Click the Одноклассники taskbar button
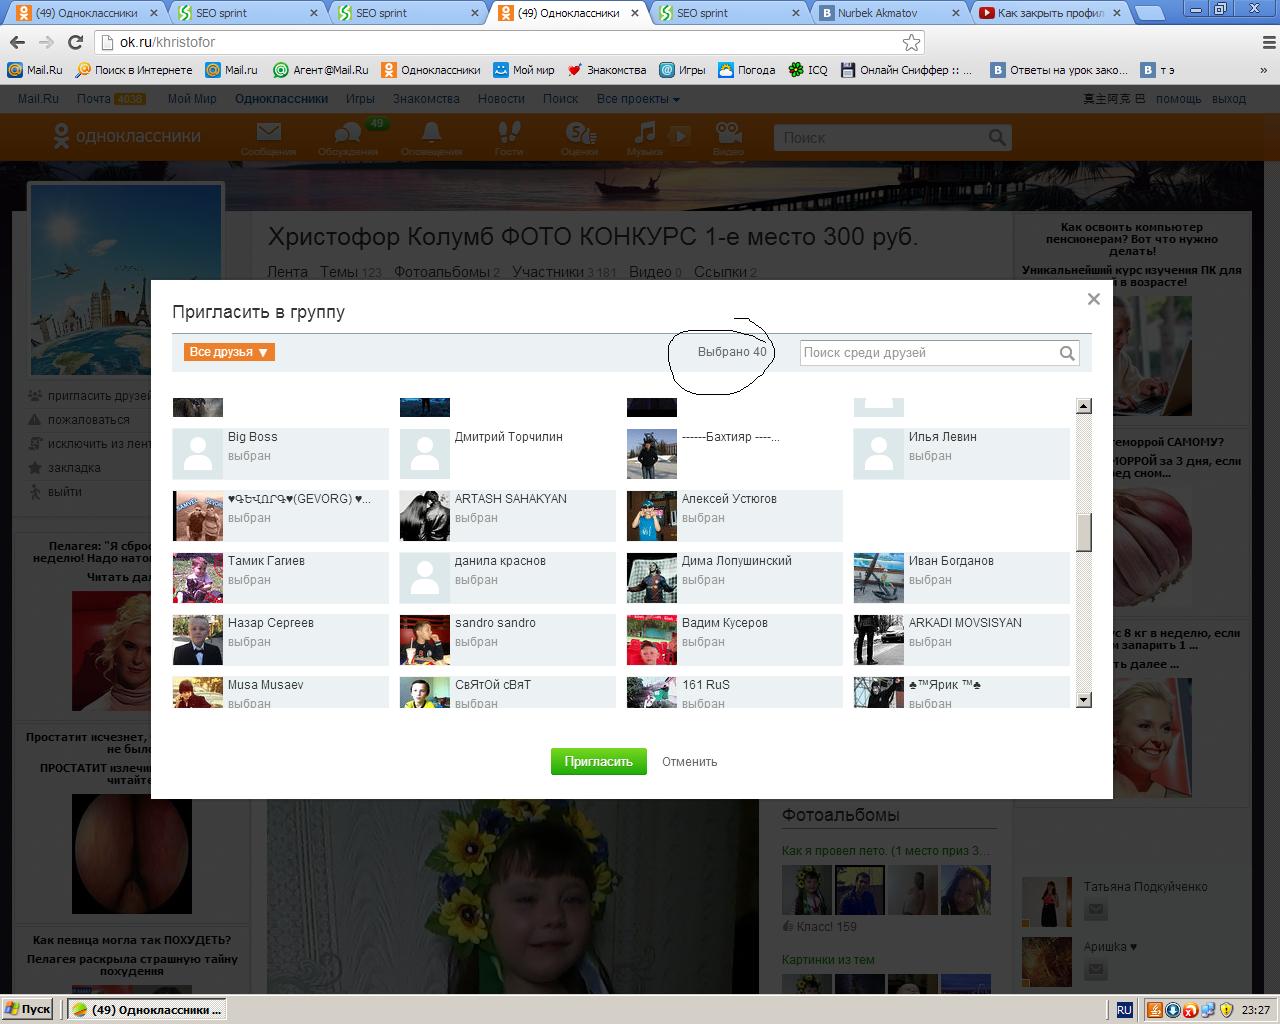This screenshot has height=1024, width=1280. click(147, 1010)
